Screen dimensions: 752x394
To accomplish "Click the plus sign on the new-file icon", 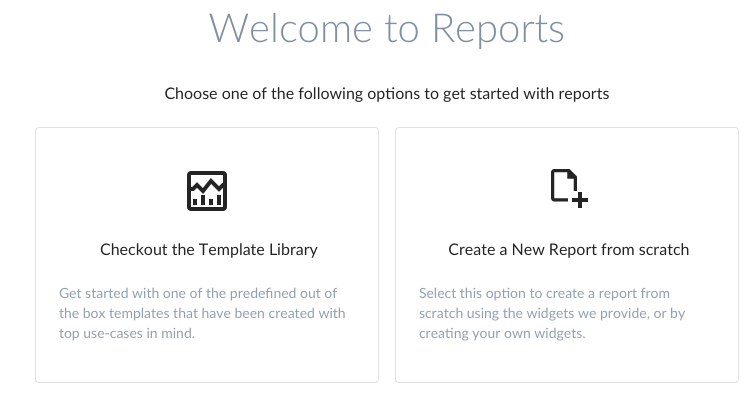I will (580, 199).
